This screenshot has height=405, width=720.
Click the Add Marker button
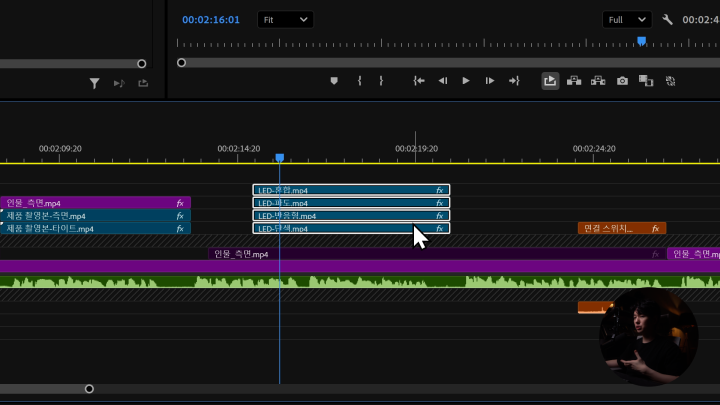(335, 81)
